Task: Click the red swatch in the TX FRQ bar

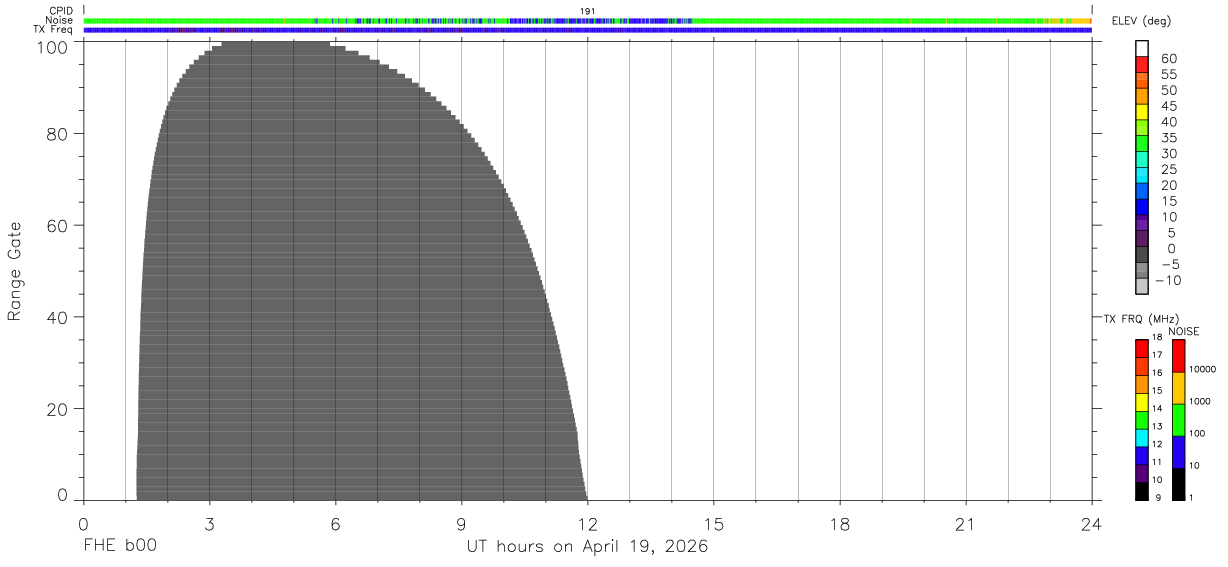Action: coord(1141,347)
